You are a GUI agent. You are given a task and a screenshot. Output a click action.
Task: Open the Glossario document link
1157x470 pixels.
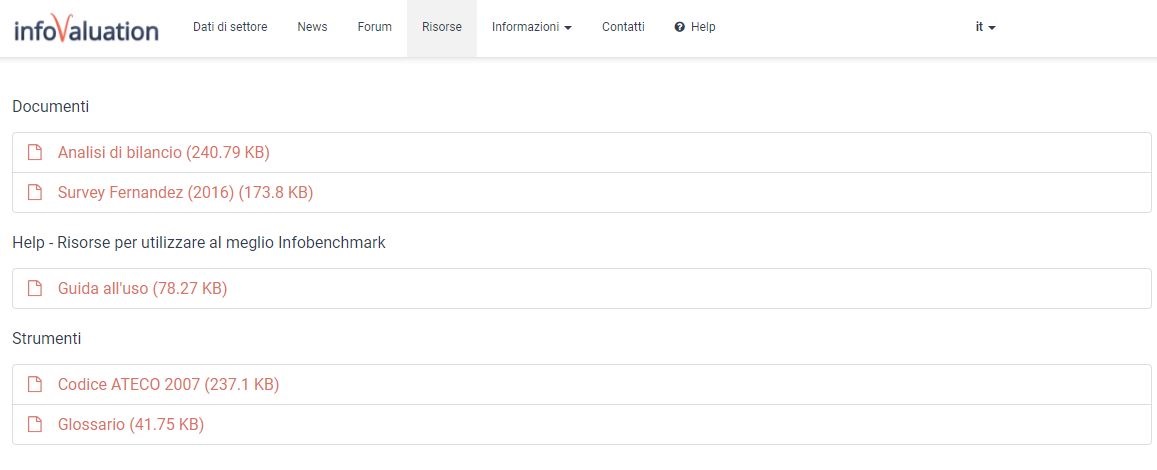pyautogui.click(x=131, y=424)
